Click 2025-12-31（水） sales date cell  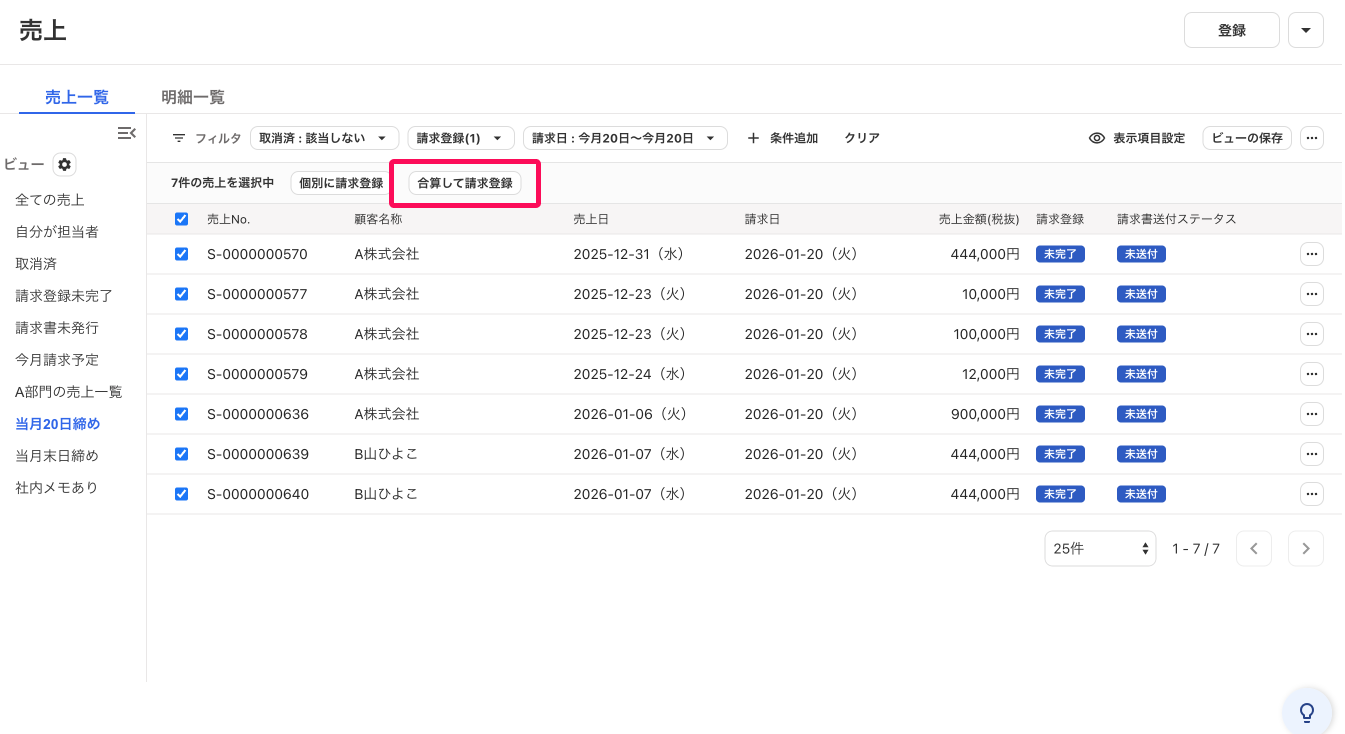click(631, 254)
